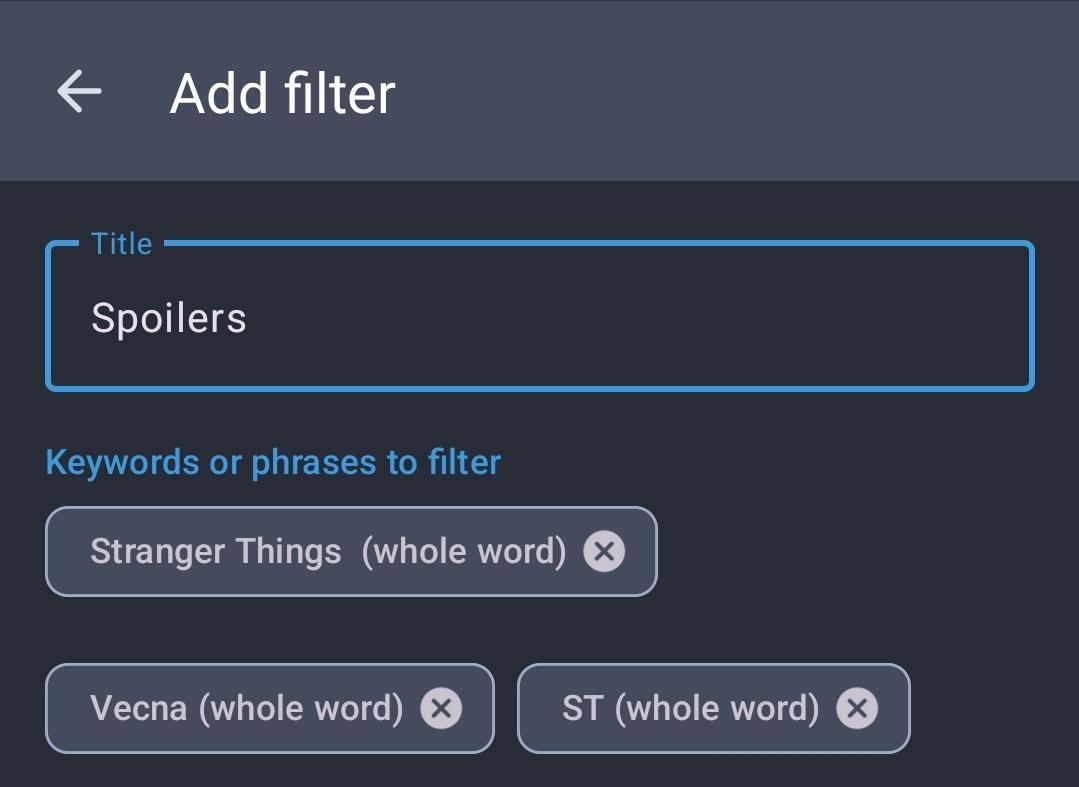
Task: Delete the Vecna keyword with its X
Action: pos(441,708)
